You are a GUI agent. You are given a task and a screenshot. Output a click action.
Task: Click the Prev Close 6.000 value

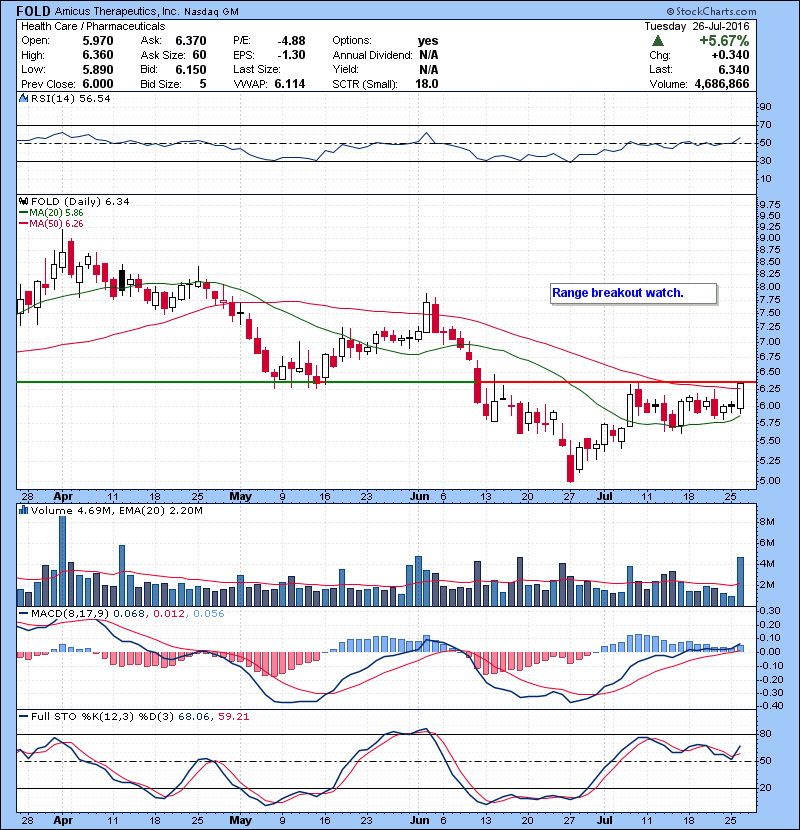(98, 84)
